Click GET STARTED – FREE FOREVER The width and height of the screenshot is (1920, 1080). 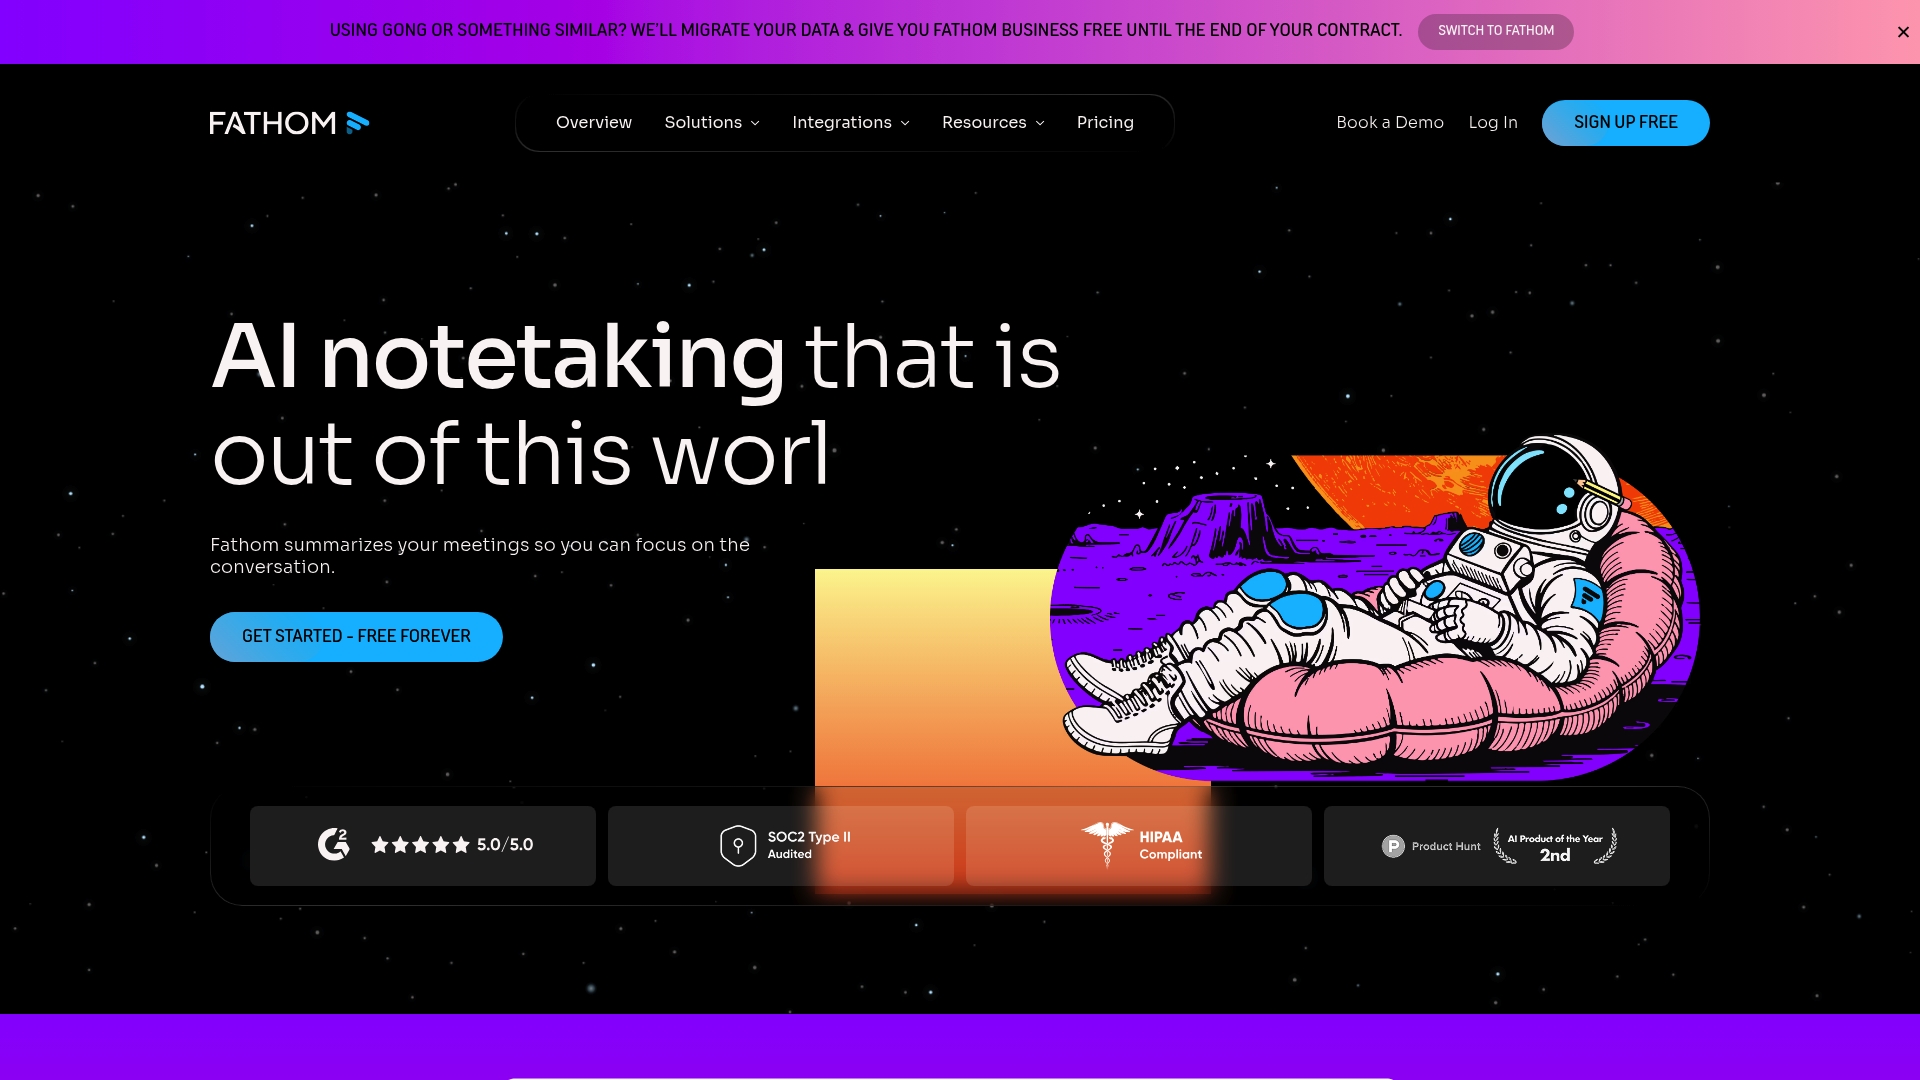356,636
